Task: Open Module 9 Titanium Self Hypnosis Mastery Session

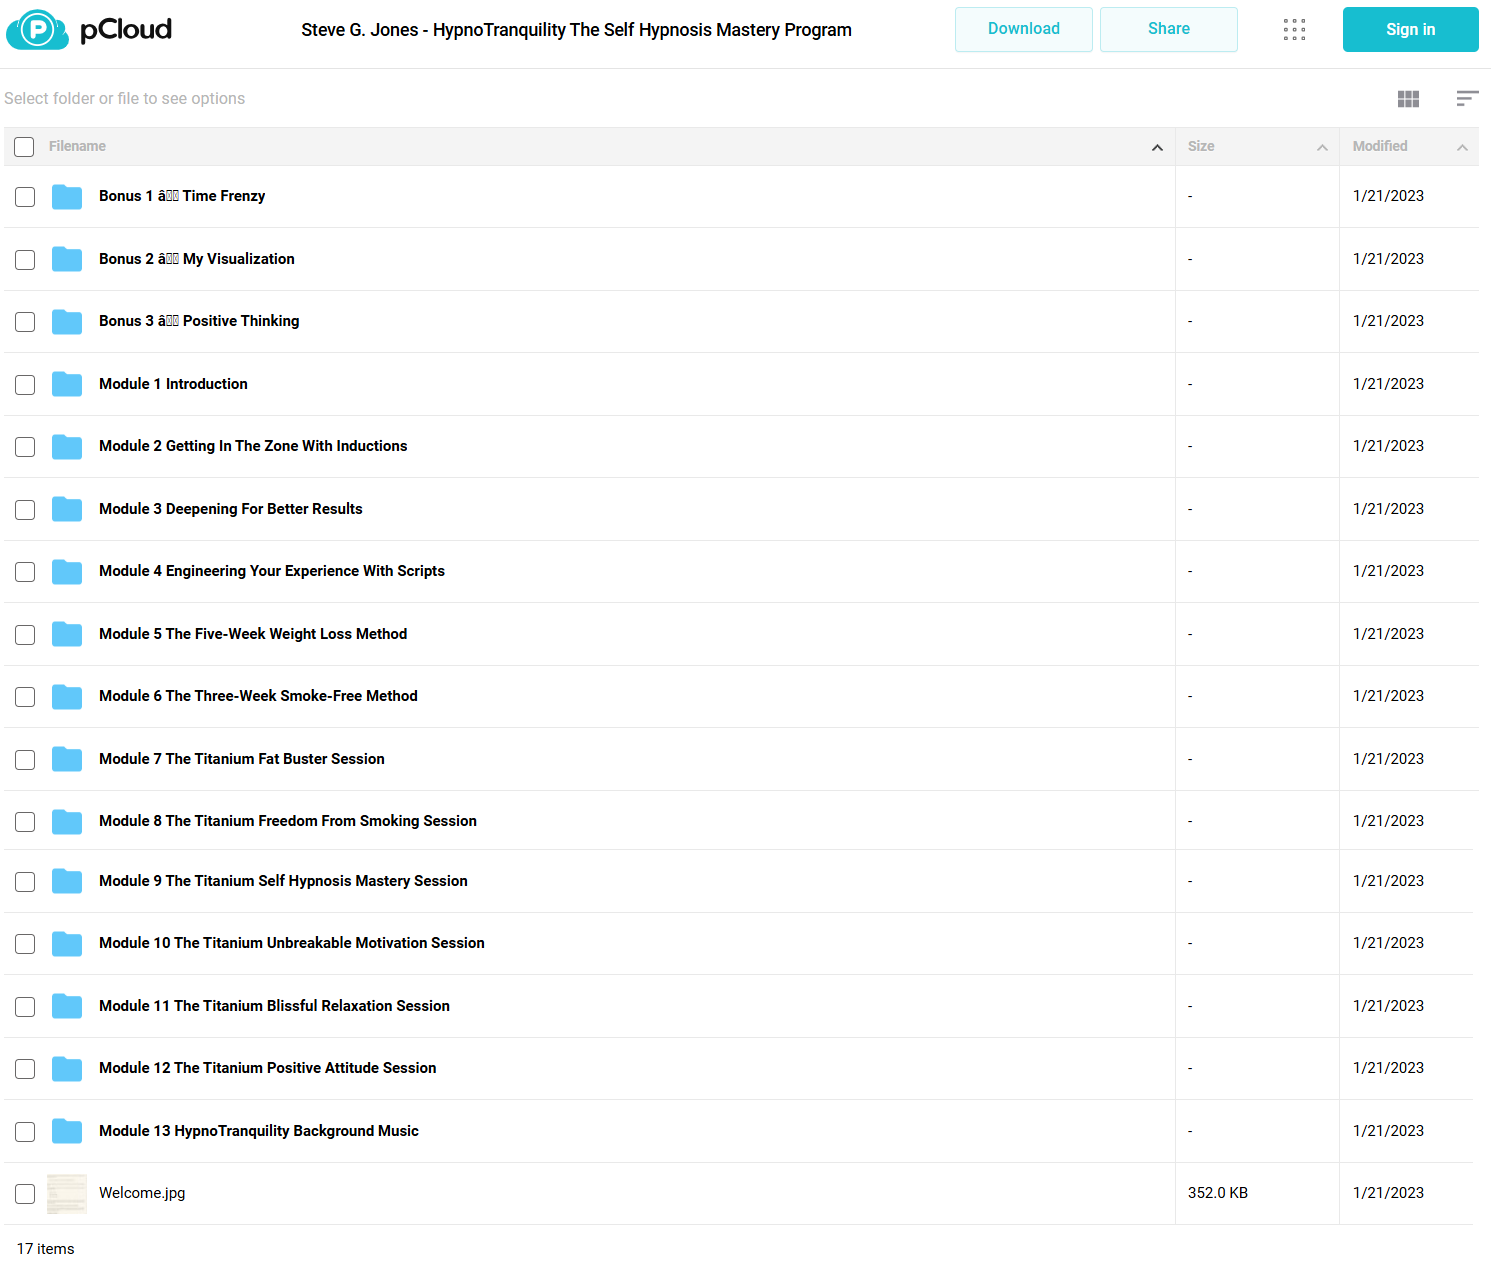Action: pyautogui.click(x=283, y=881)
